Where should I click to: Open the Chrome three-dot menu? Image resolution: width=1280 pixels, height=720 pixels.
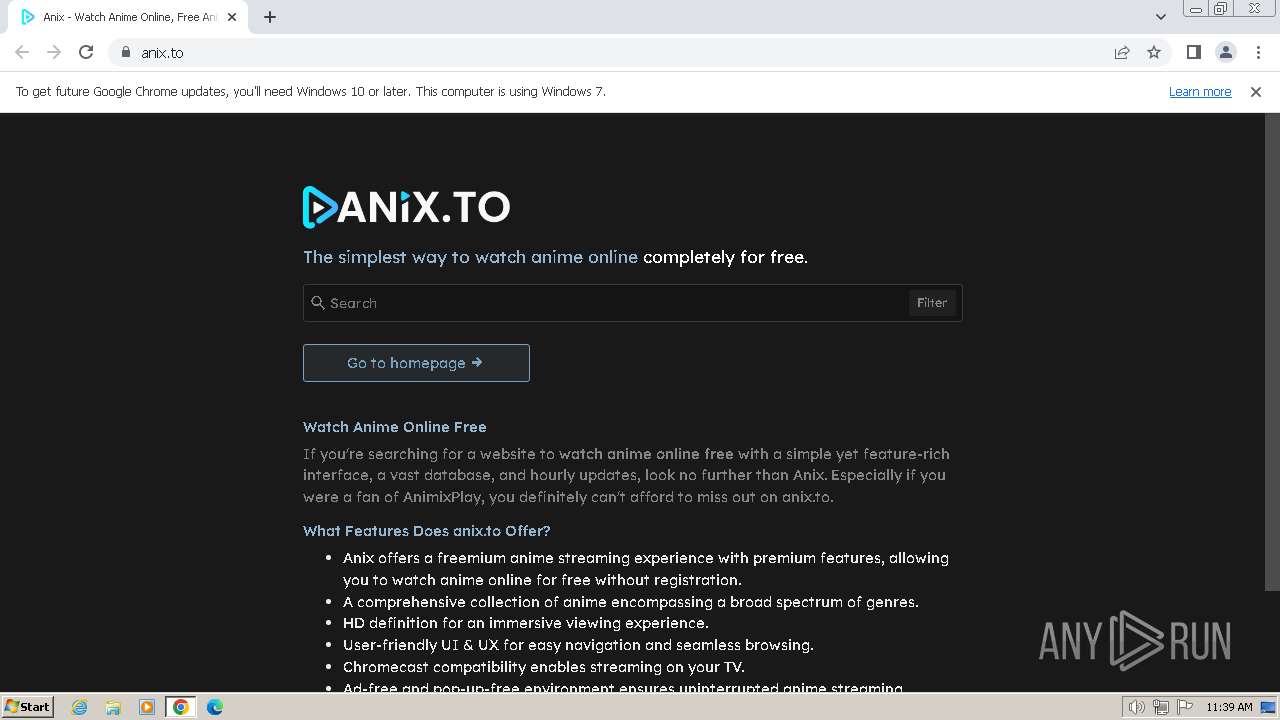point(1258,52)
